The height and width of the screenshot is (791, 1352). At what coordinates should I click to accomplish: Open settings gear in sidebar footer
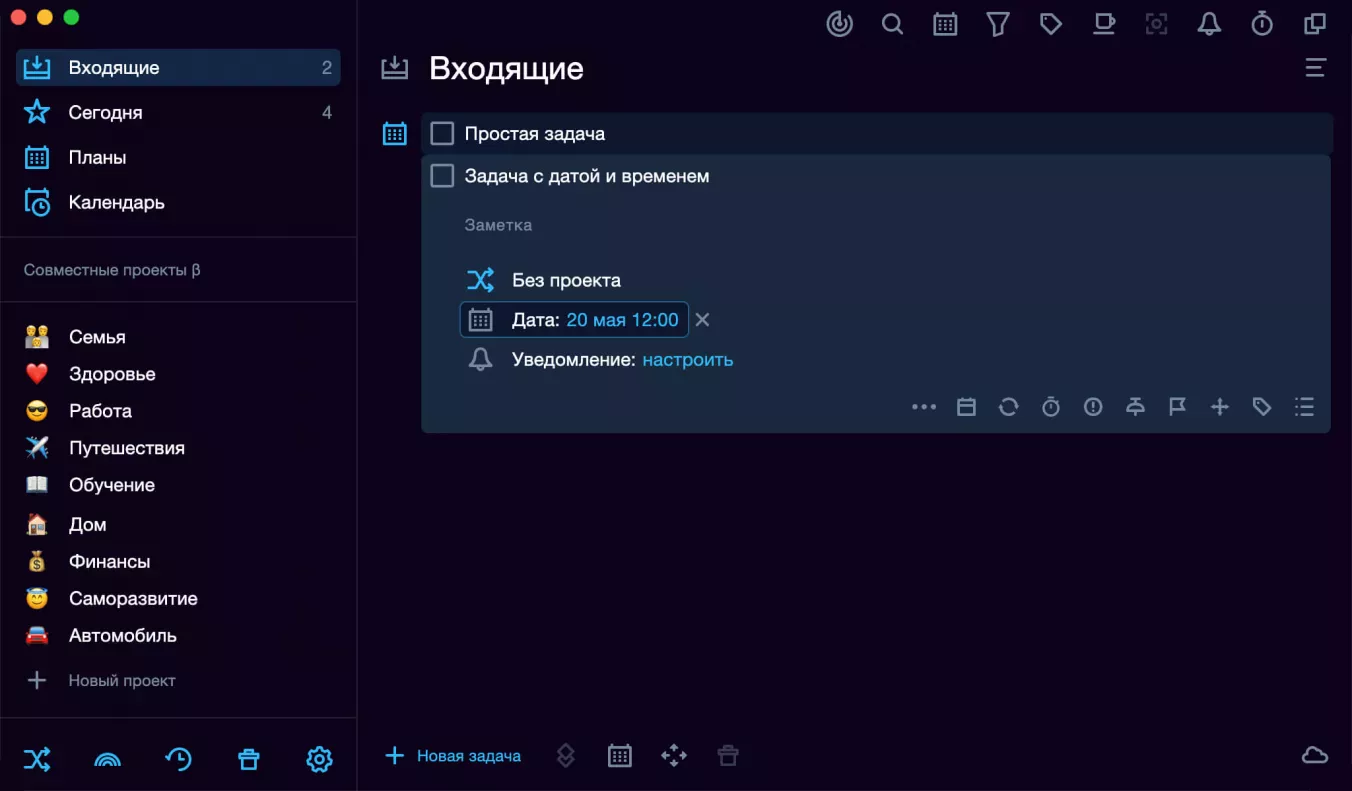(x=319, y=759)
